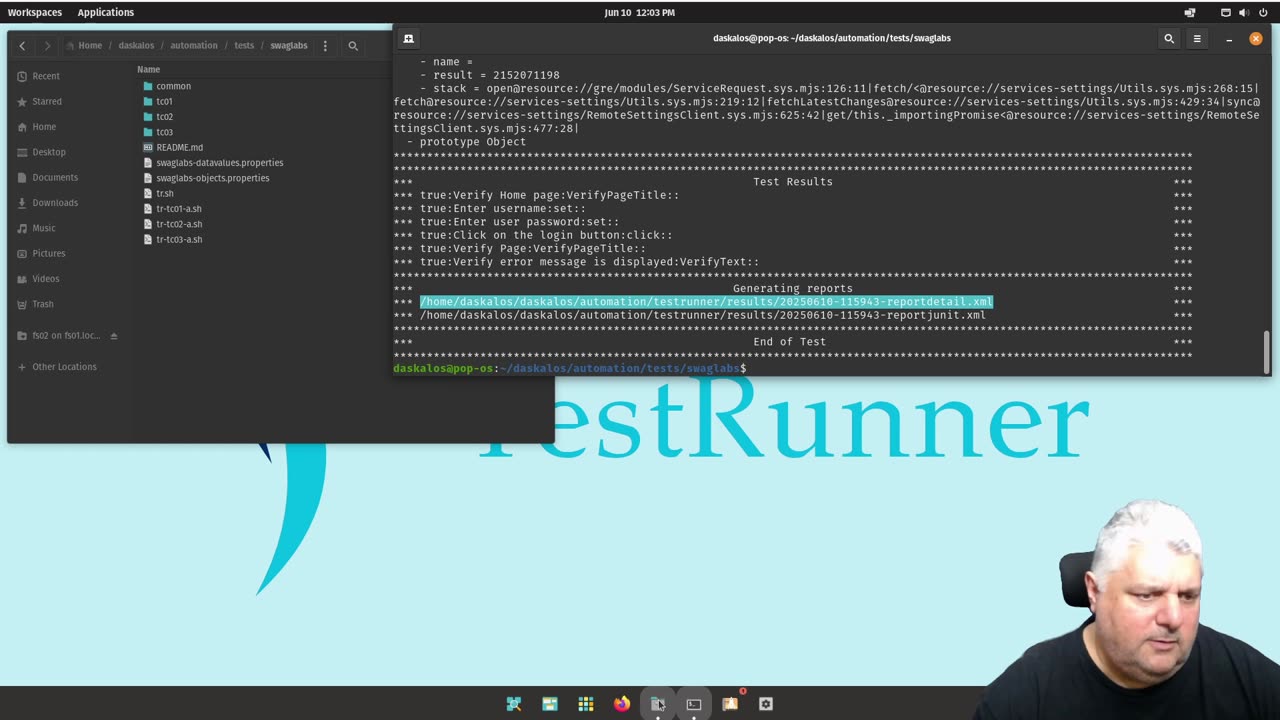Launch the dock search launcher
The image size is (1280, 720).
(514, 704)
